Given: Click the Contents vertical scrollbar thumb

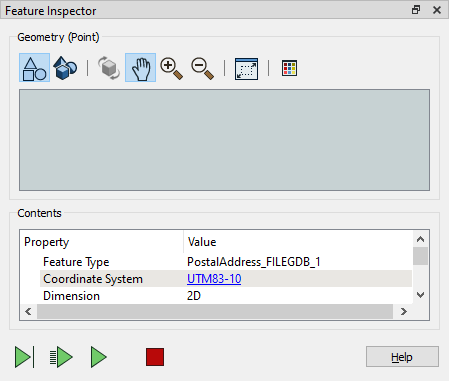Looking at the screenshot, I should click(x=420, y=256).
